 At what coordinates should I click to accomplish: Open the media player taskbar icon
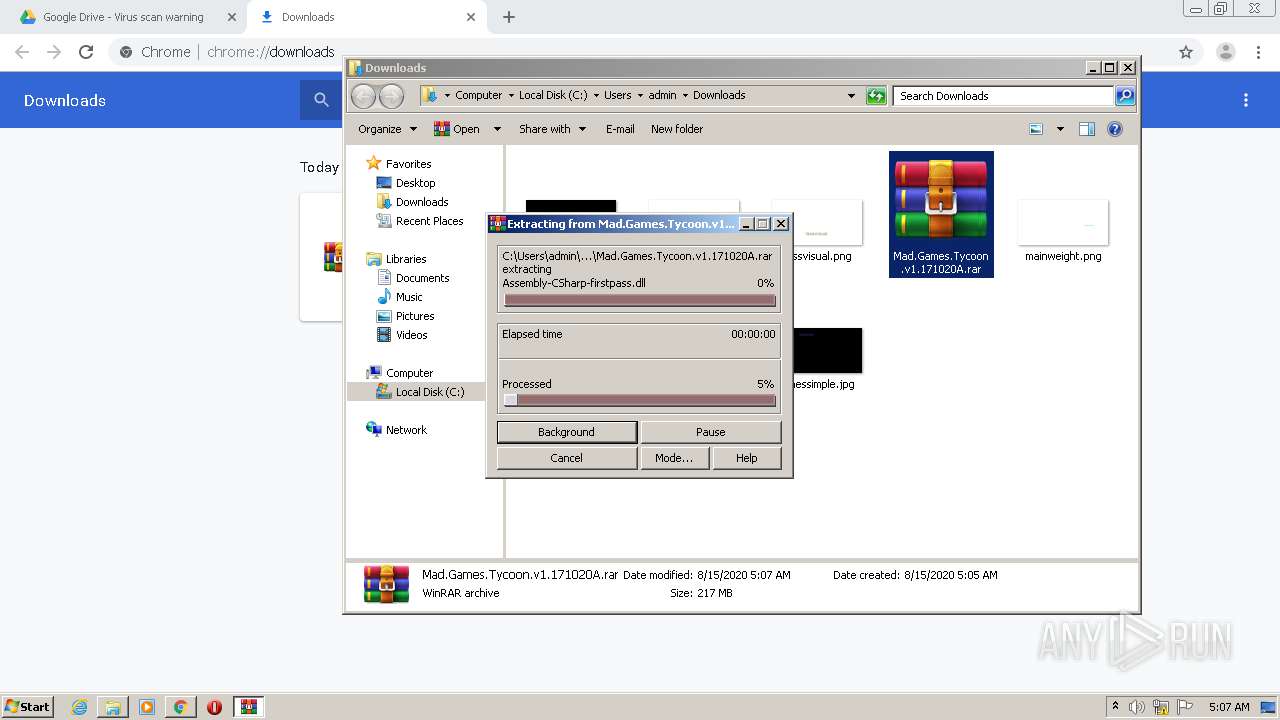pyautogui.click(x=147, y=707)
